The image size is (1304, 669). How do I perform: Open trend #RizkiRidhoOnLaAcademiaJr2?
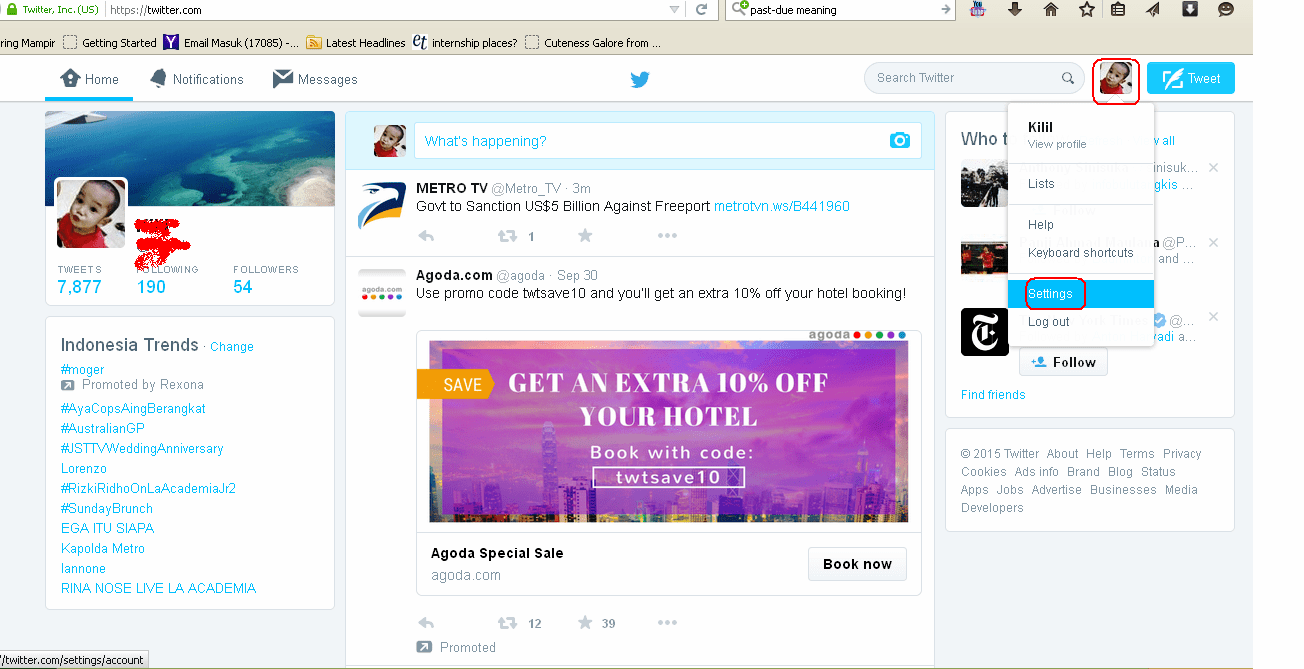tap(148, 489)
